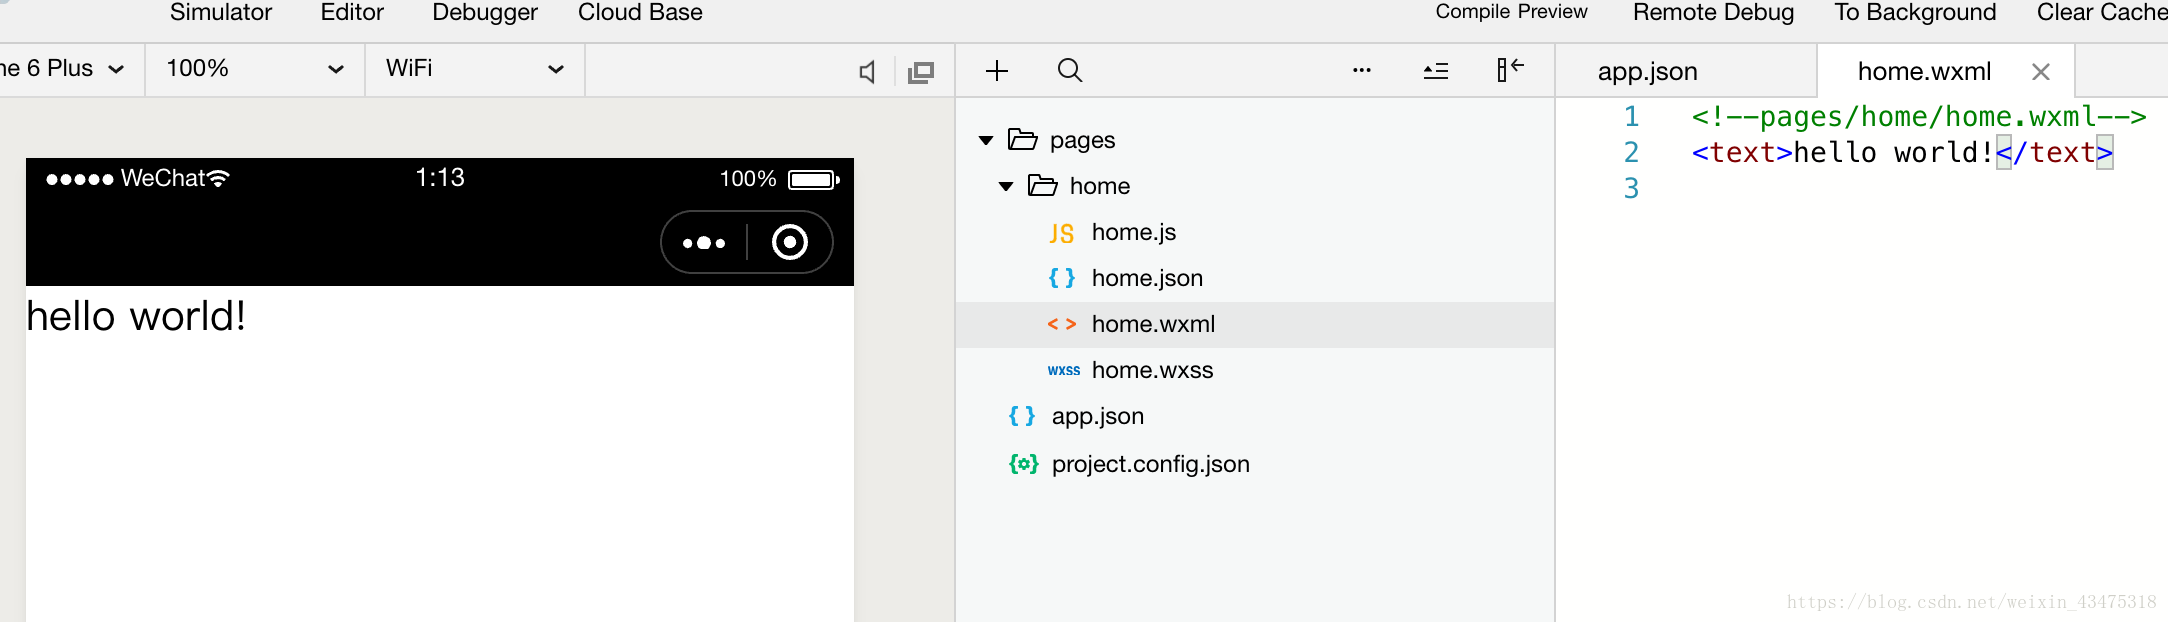Click the home folder icon
The image size is (2168, 622).
(x=1043, y=185)
